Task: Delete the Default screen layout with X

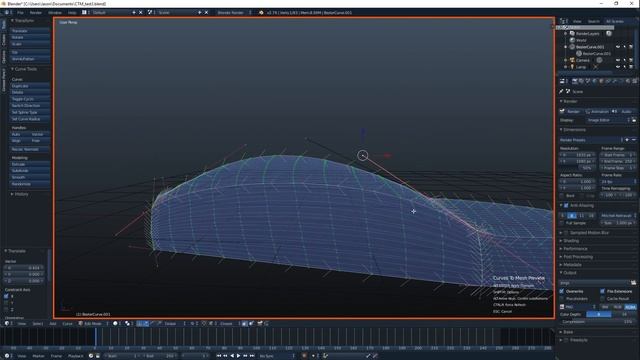Action: [141, 13]
